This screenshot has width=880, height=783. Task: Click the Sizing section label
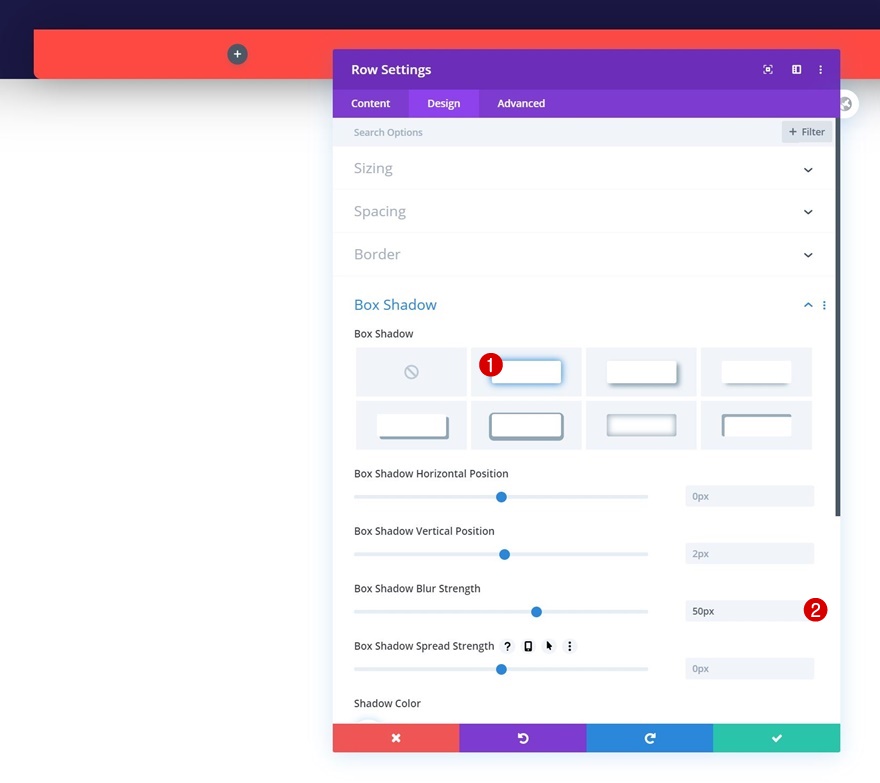[373, 168]
